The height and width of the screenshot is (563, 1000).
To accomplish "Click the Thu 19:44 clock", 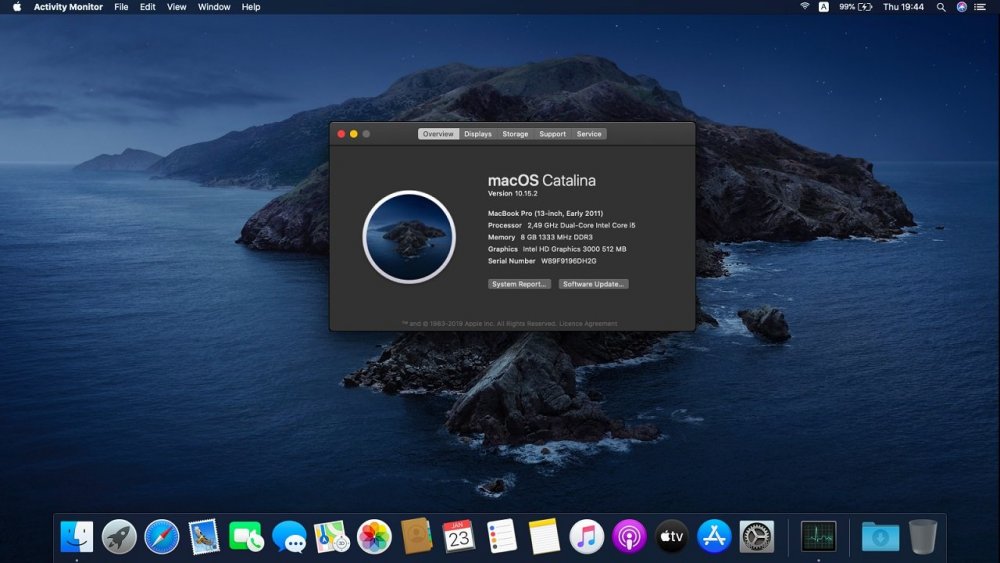I will coord(903,7).
